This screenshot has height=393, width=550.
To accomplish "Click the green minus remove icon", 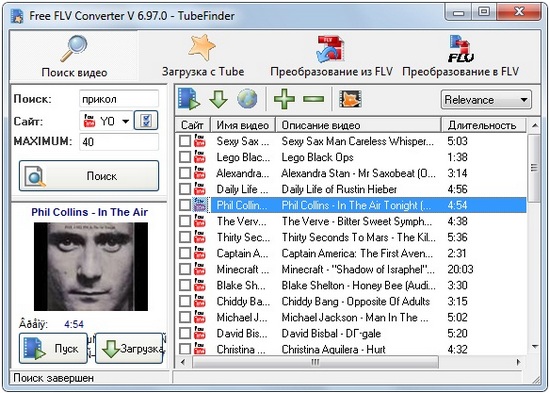I will [x=313, y=99].
